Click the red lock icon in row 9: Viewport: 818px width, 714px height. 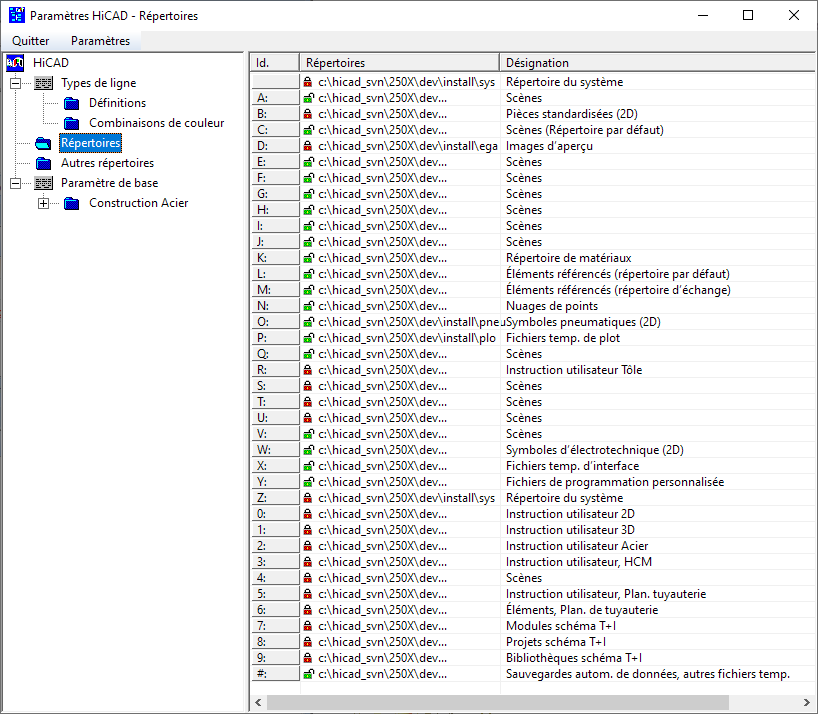tap(308, 658)
